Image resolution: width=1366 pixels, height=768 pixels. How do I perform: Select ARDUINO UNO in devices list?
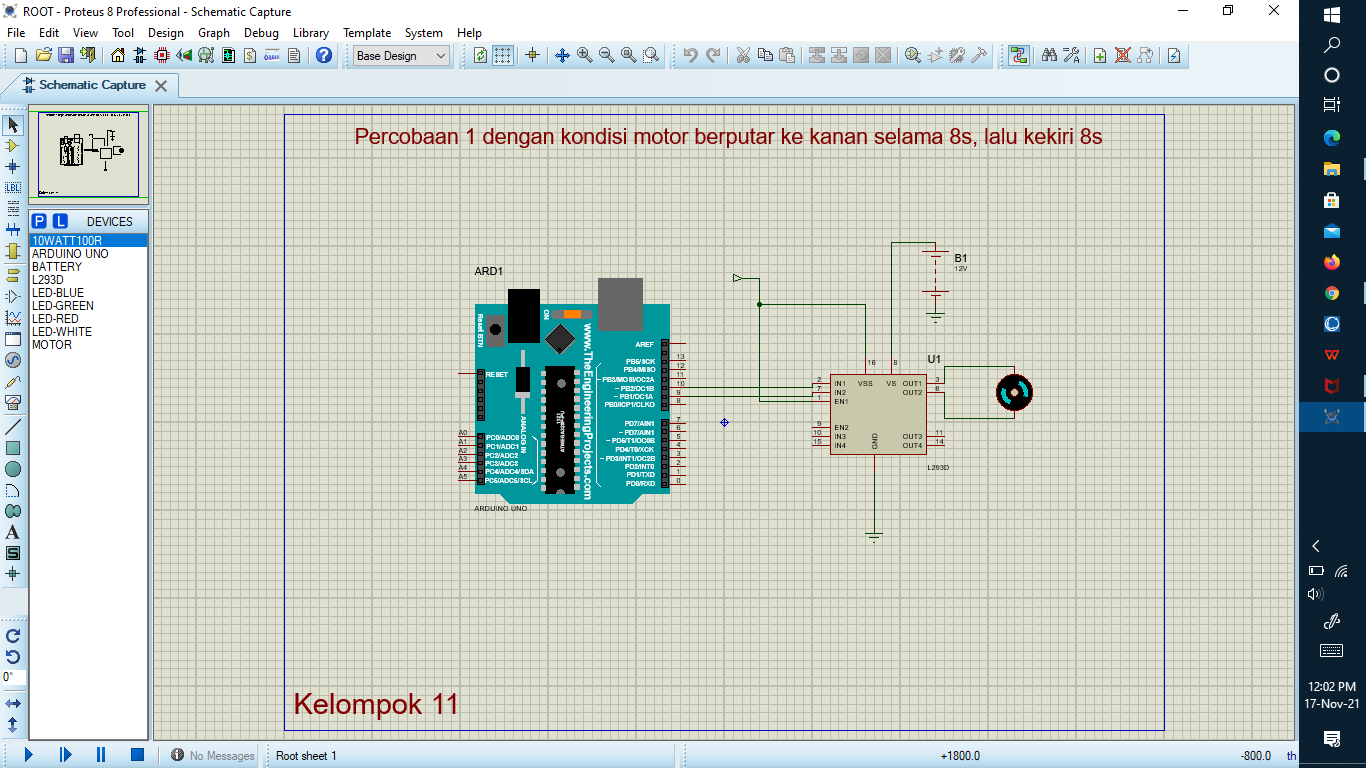(70, 254)
